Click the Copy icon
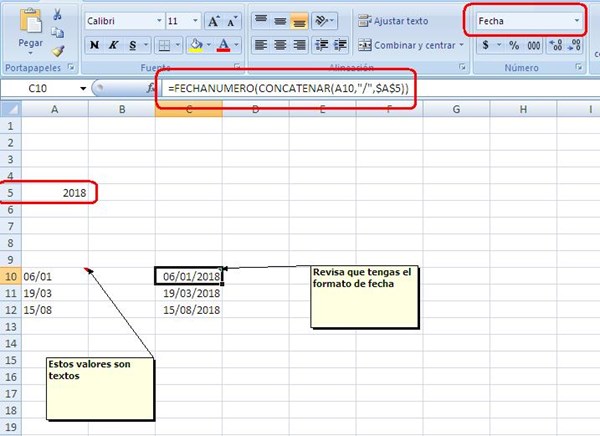 57,33
